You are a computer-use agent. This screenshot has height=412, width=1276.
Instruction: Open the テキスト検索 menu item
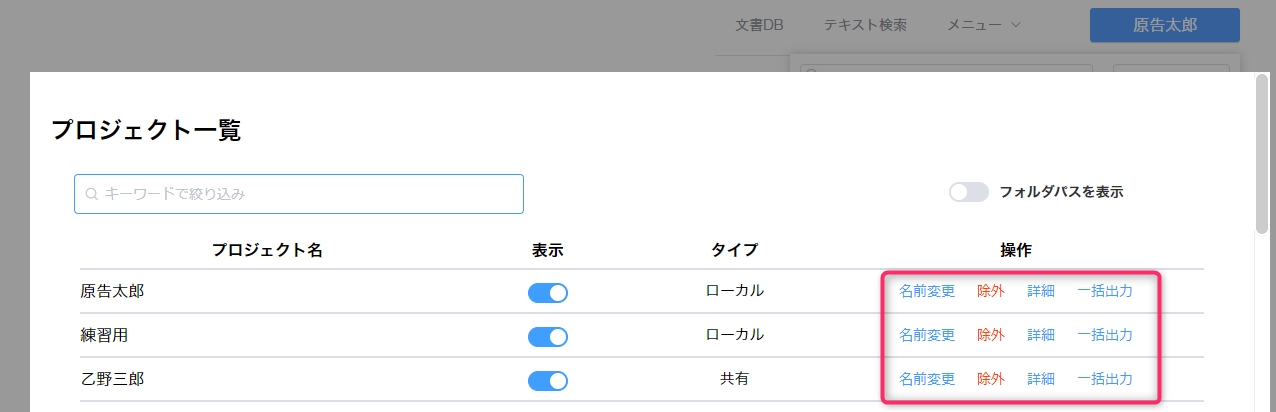tap(865, 25)
